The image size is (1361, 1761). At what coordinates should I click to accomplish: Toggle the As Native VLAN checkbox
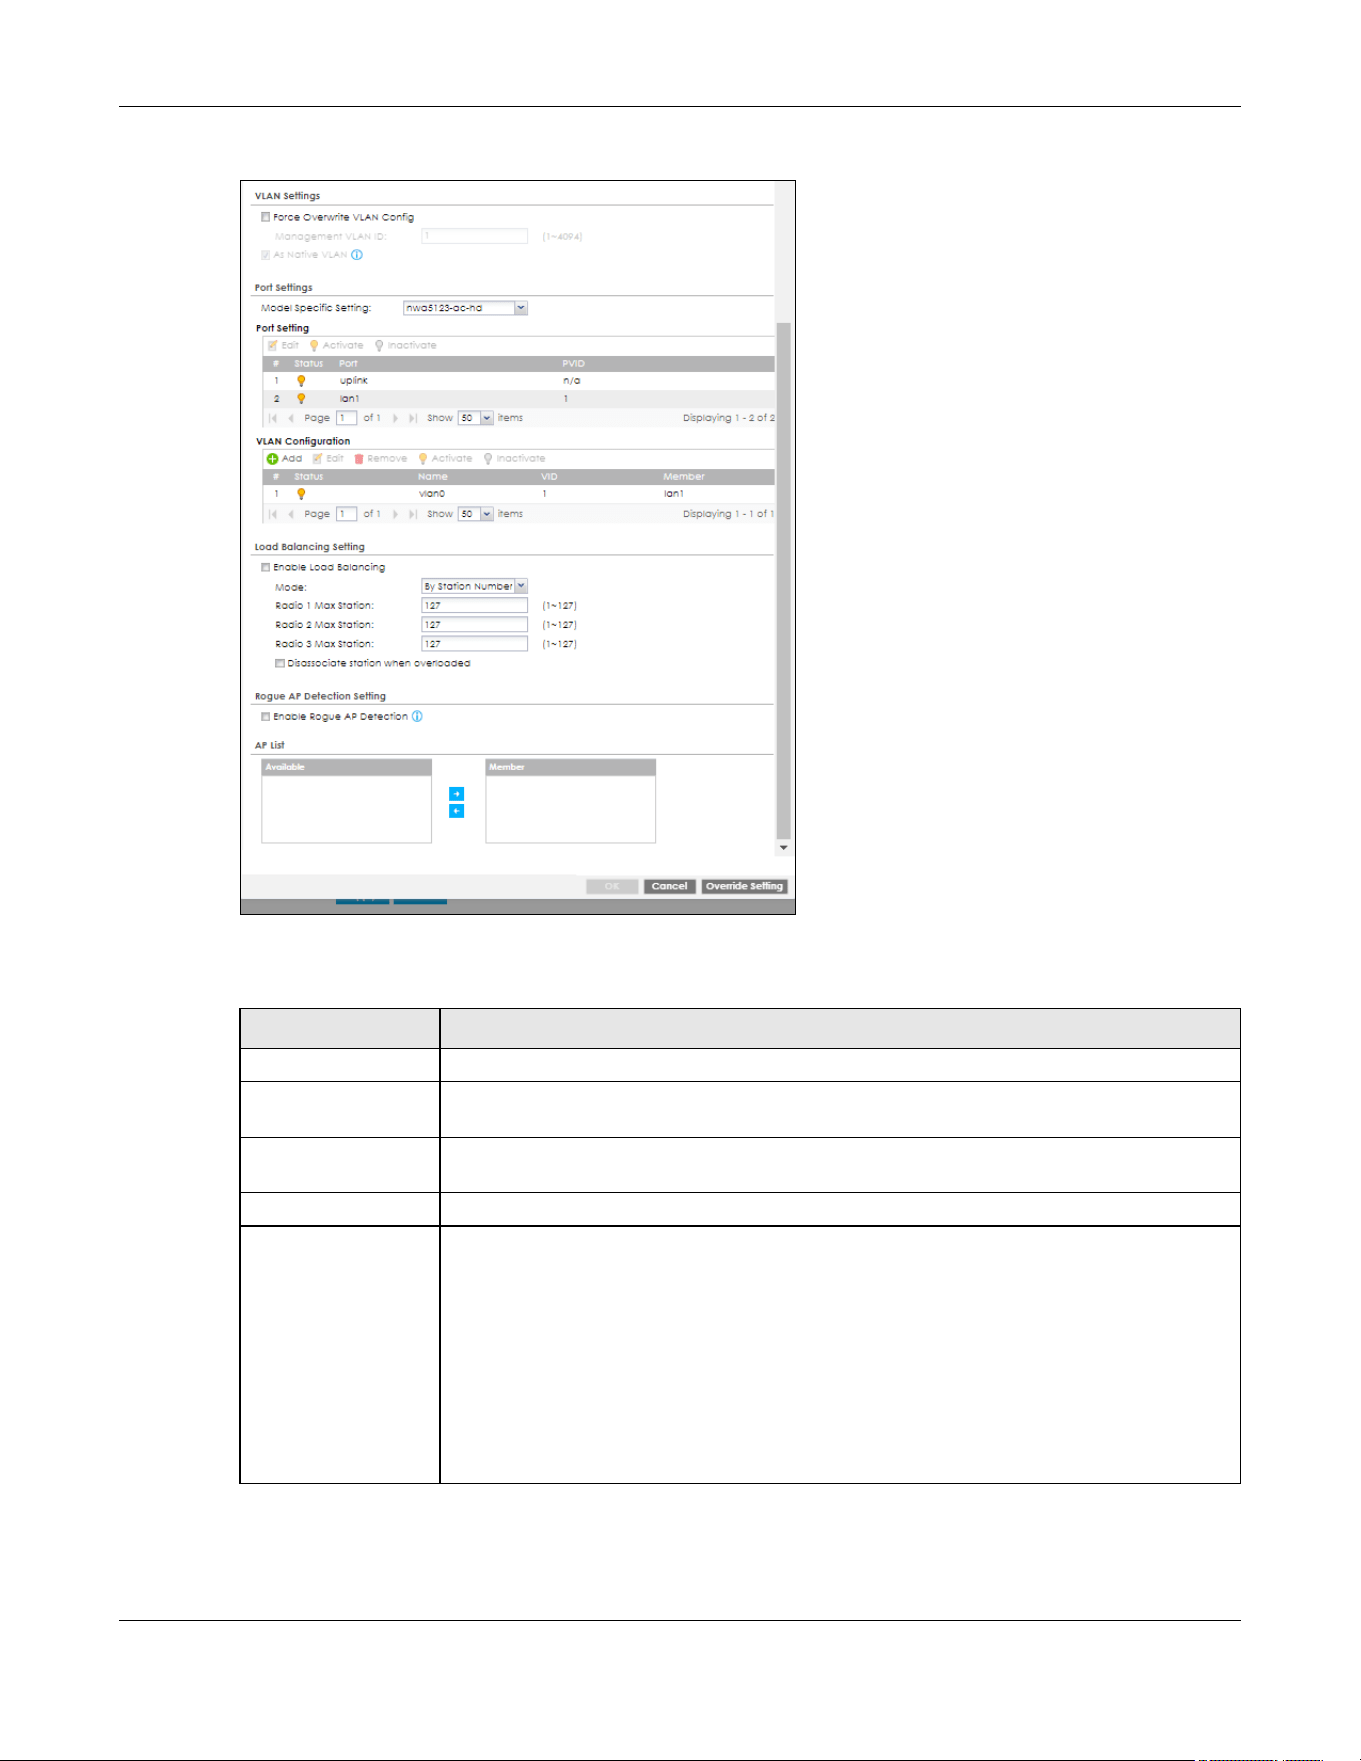tap(266, 255)
